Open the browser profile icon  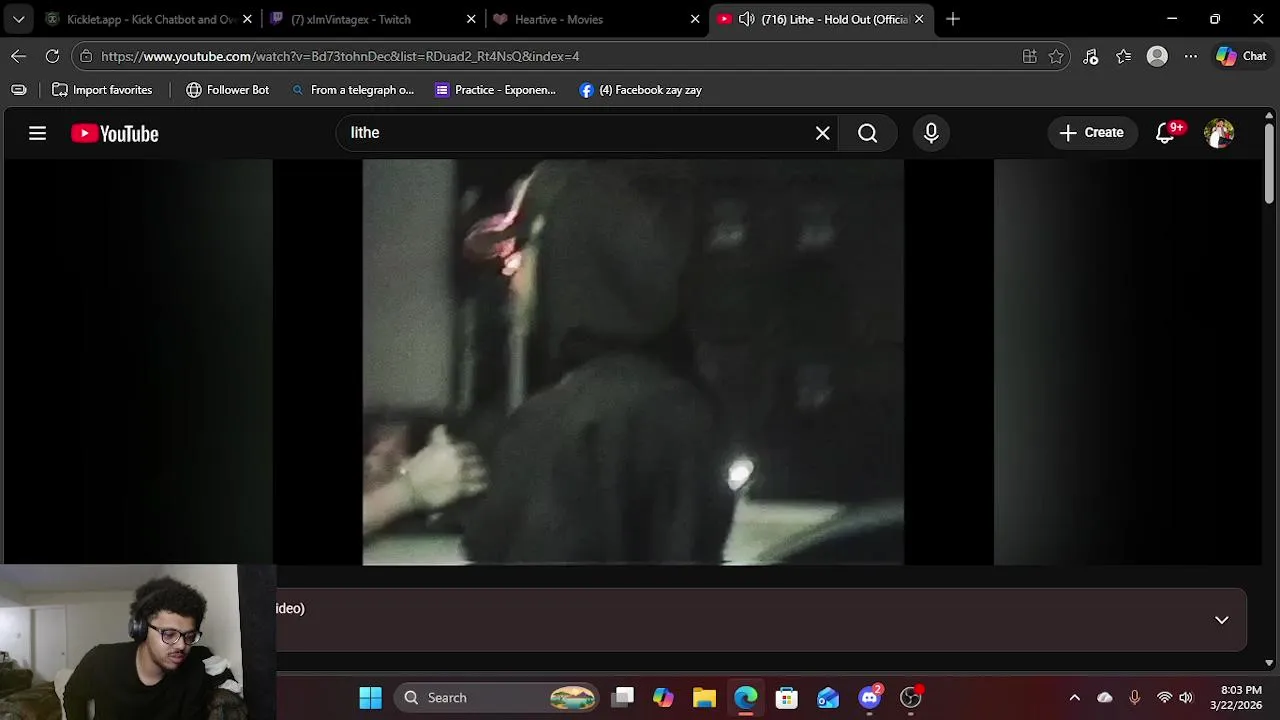[x=1157, y=57]
